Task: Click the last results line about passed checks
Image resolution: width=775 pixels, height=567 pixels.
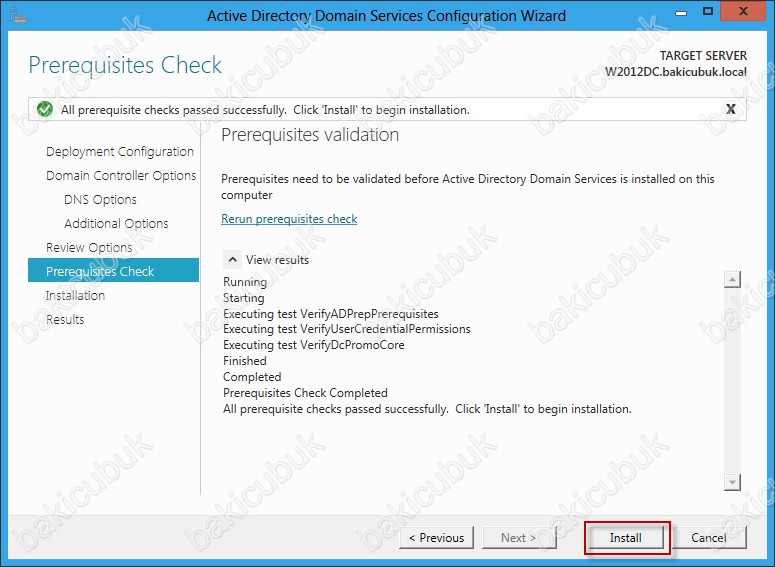Action: coord(427,409)
